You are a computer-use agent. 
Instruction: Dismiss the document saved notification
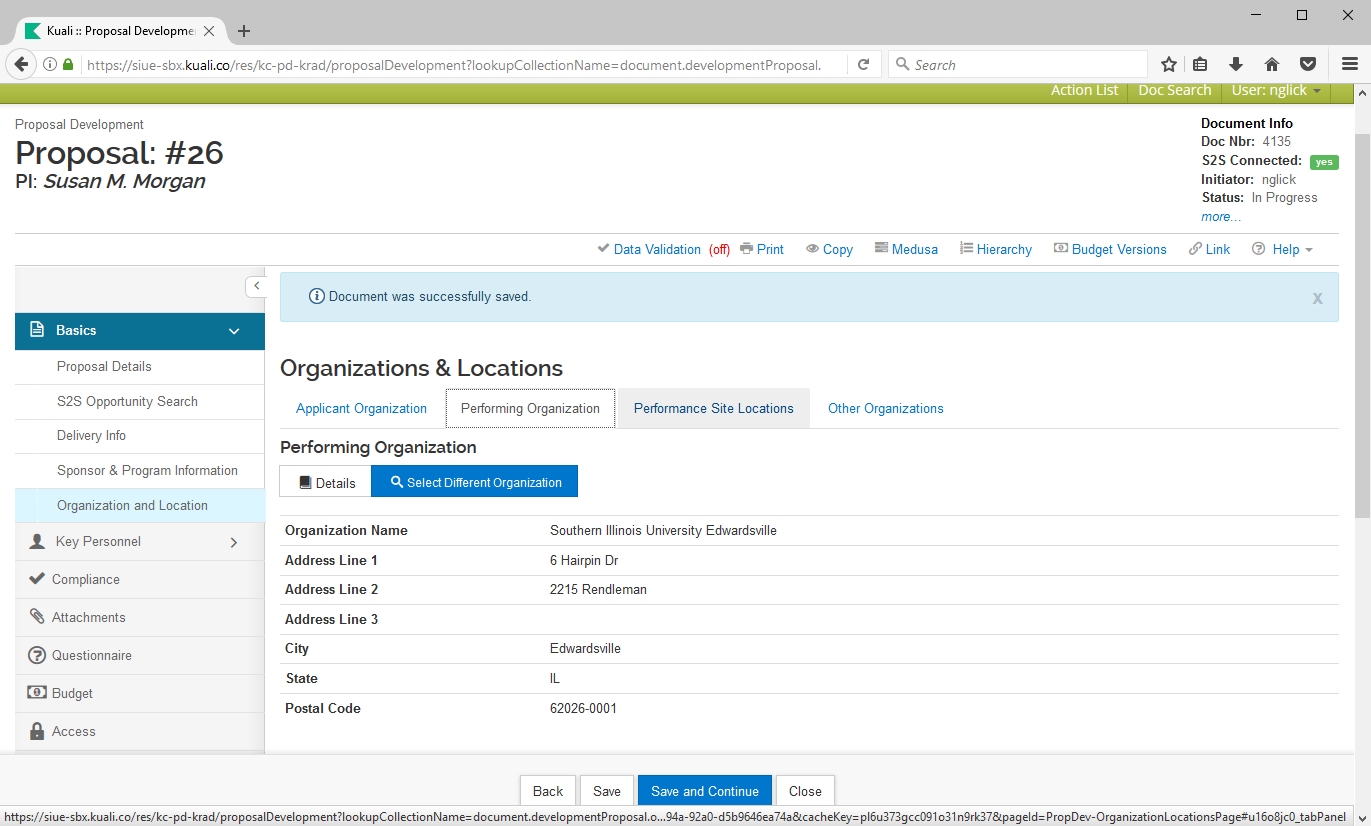1317,298
